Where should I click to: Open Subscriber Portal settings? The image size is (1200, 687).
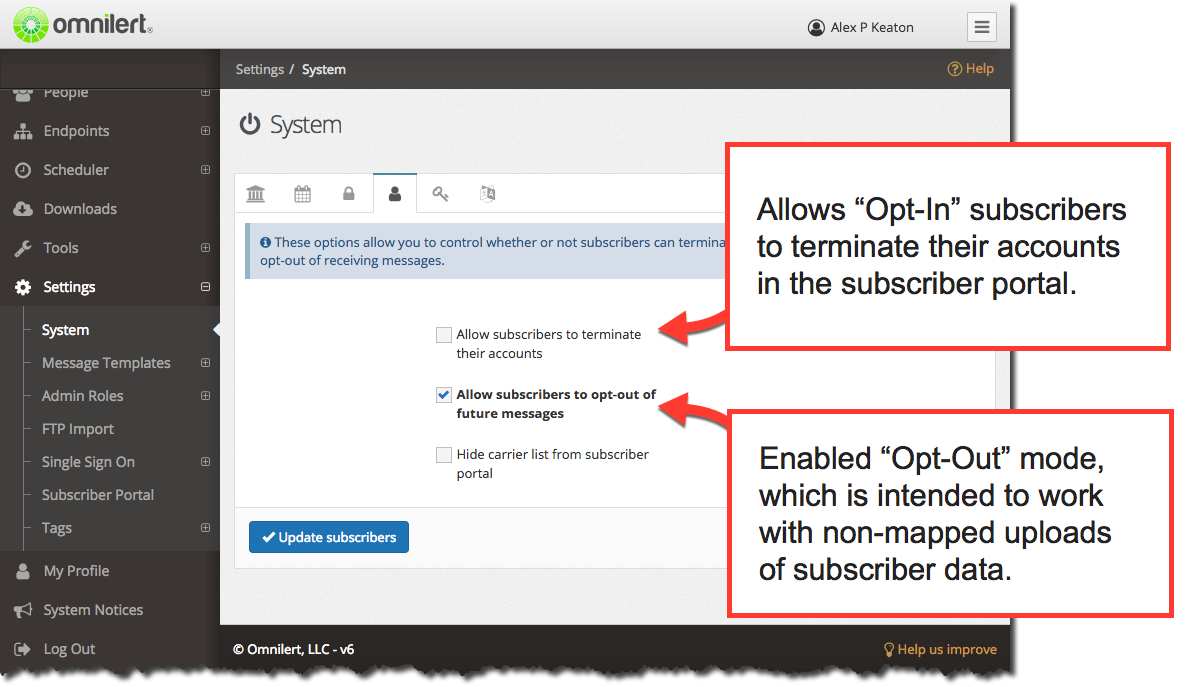pyautogui.click(x=98, y=495)
